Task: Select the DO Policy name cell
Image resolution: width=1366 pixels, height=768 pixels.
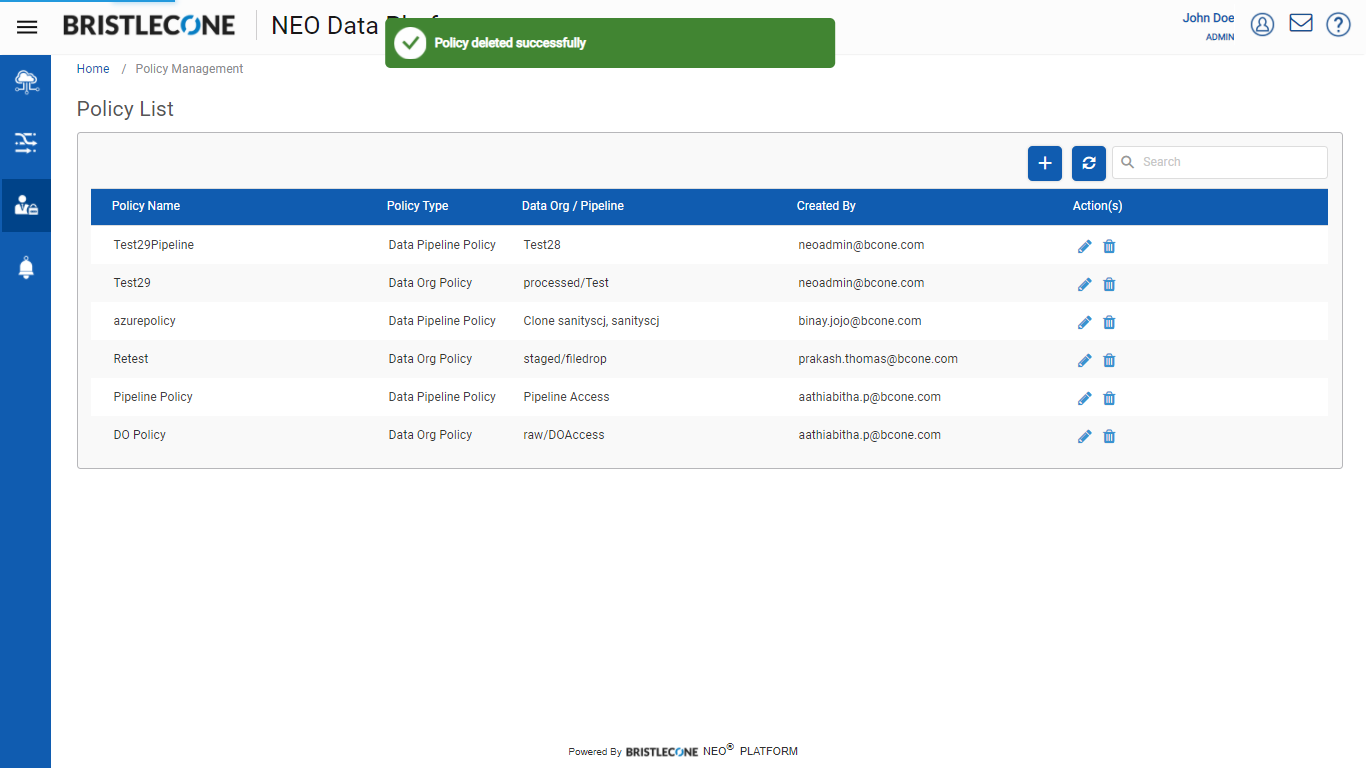Action: (140, 435)
